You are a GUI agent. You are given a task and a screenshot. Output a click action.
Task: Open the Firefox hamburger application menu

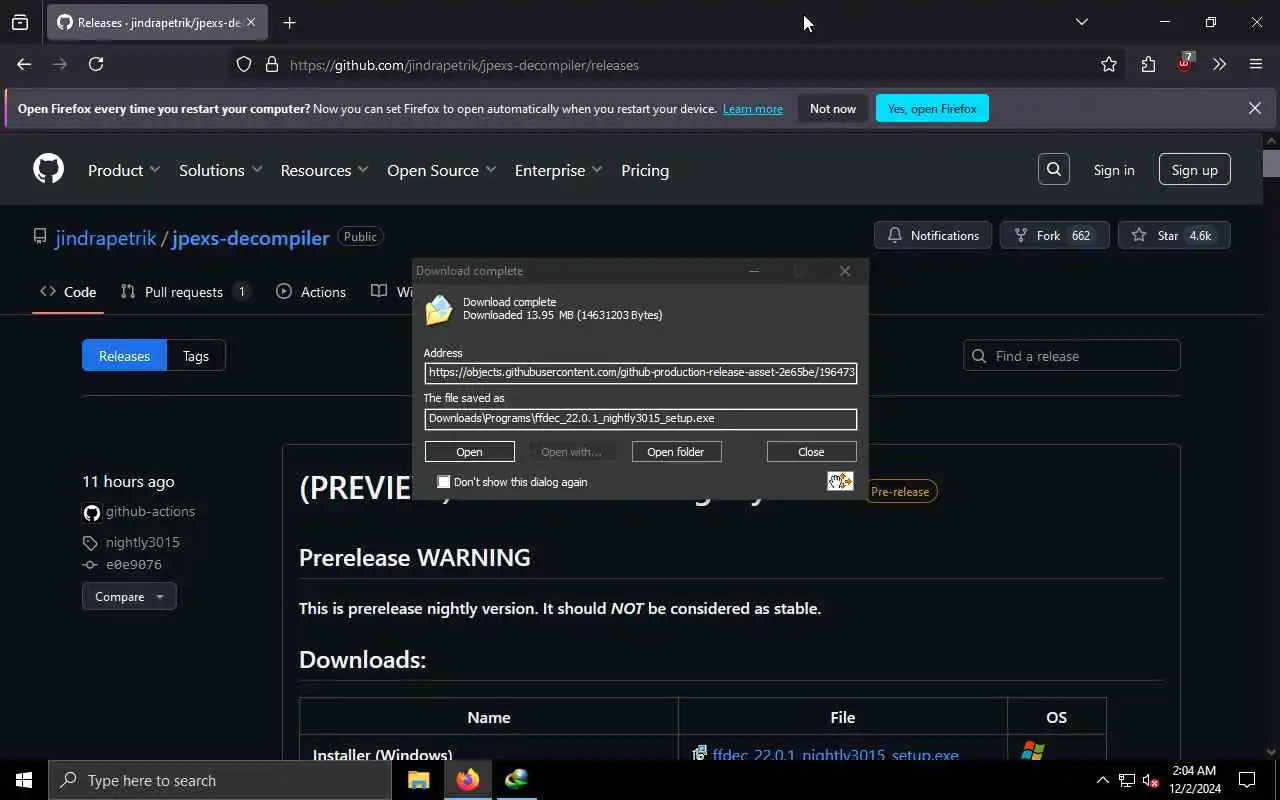click(1256, 64)
